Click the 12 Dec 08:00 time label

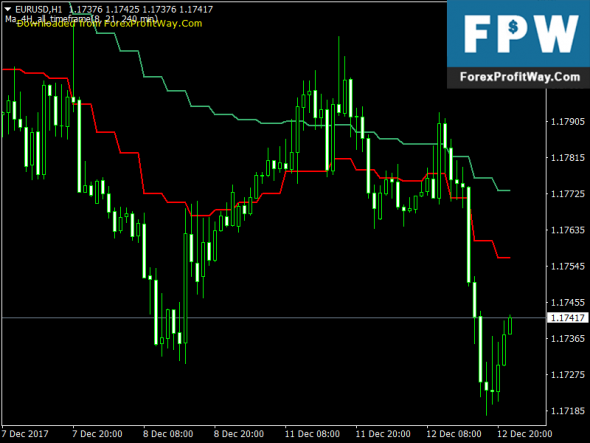(x=454, y=434)
